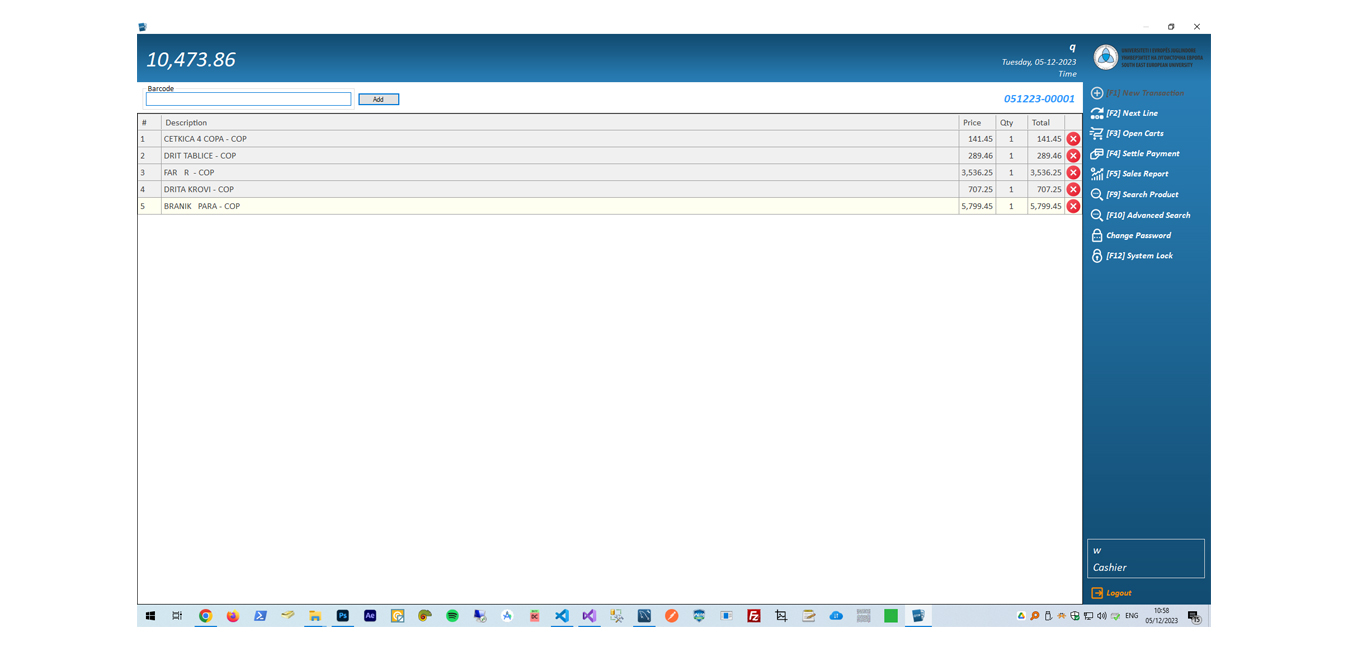Delete the FAR R - COP item
Viewport: 1346px width, 645px height.
1073,172
